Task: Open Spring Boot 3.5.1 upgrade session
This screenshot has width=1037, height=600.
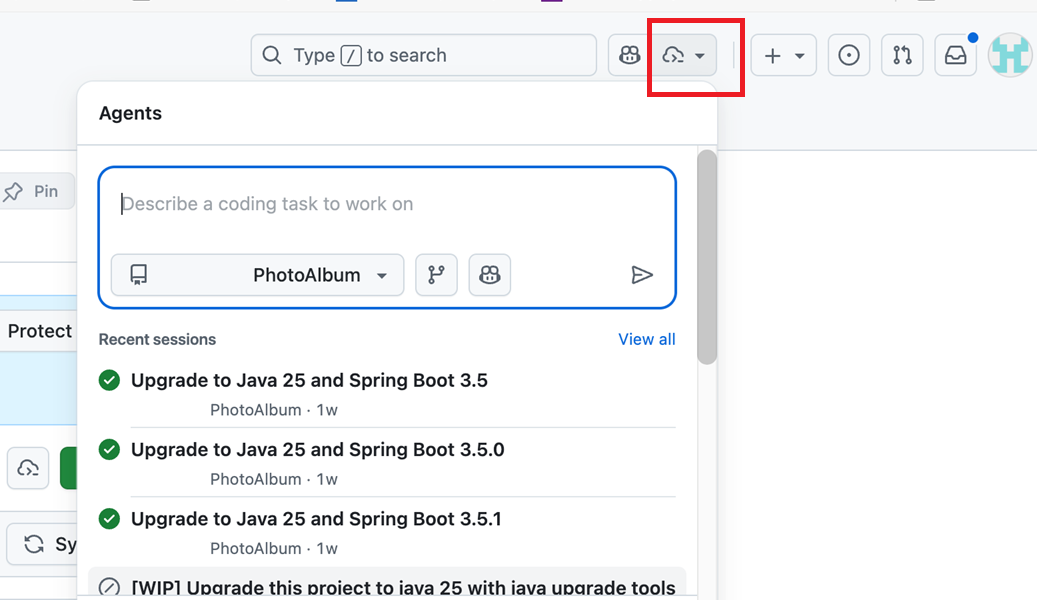Action: pyautogui.click(x=316, y=519)
